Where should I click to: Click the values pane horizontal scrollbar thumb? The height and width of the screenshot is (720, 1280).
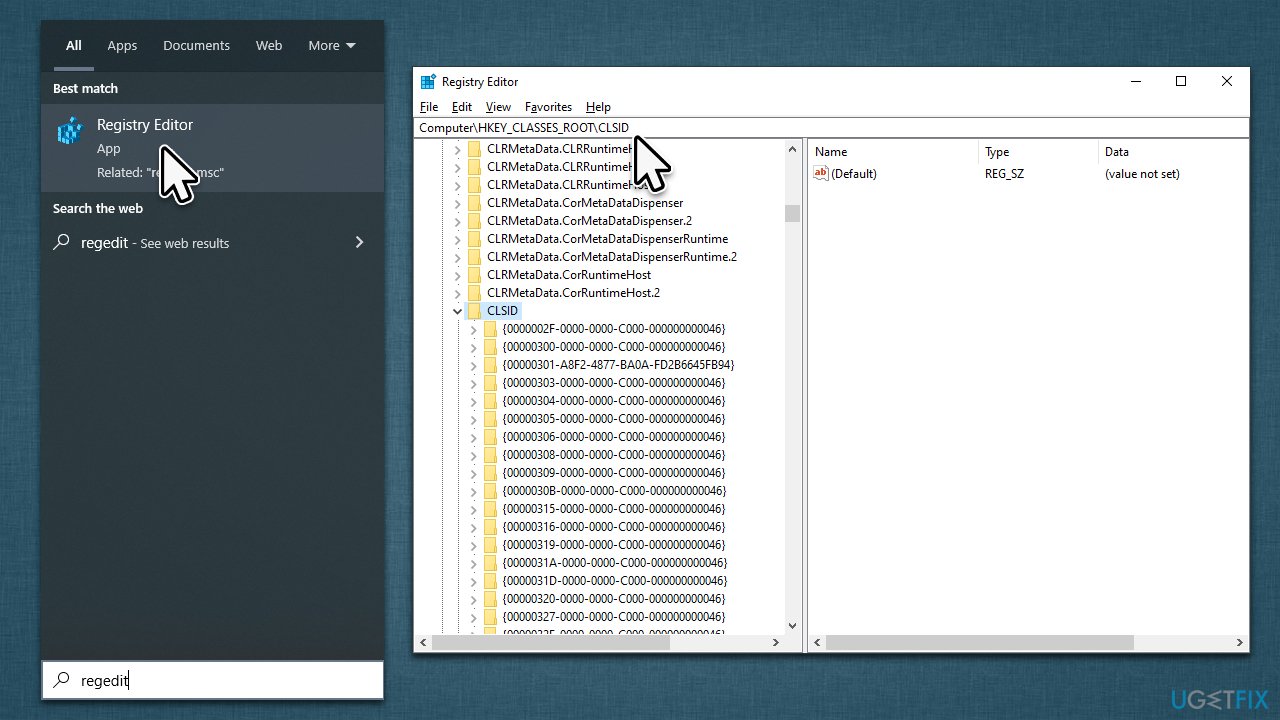(x=981, y=643)
